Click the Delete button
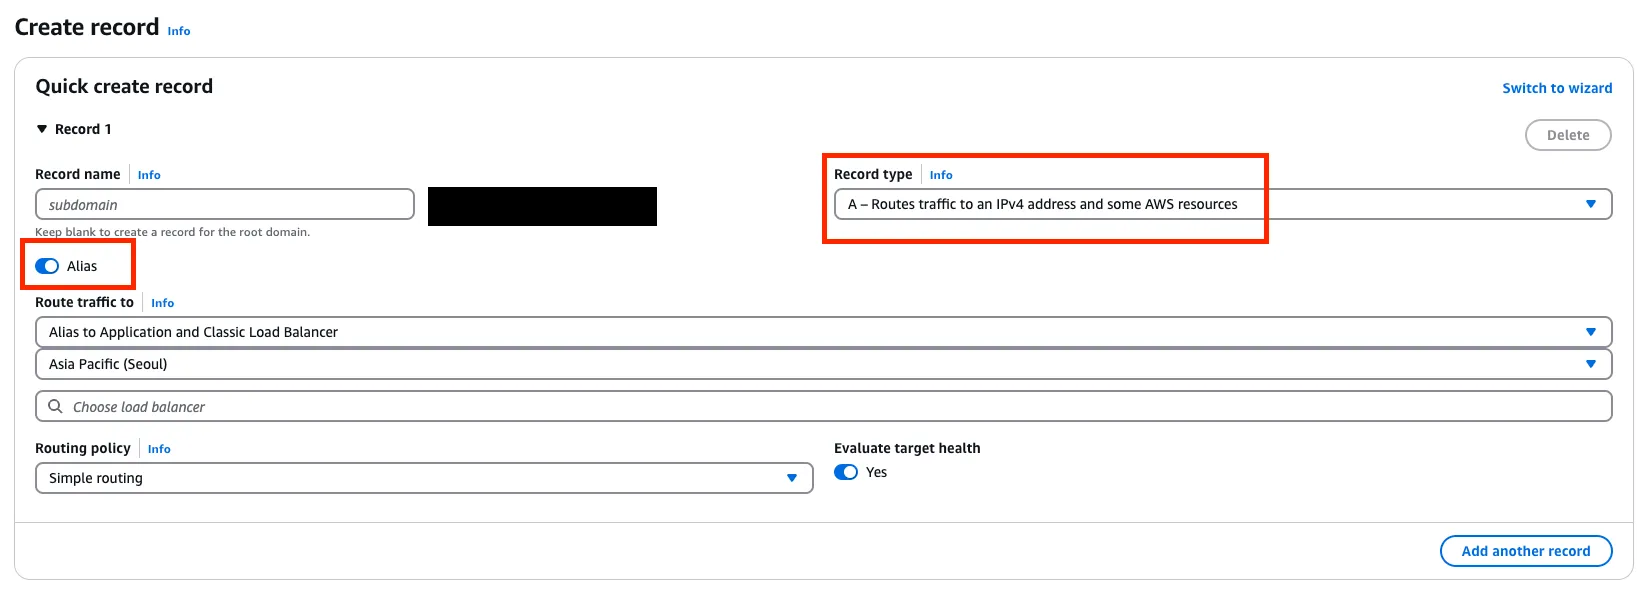This screenshot has height=592, width=1644. 1568,135
